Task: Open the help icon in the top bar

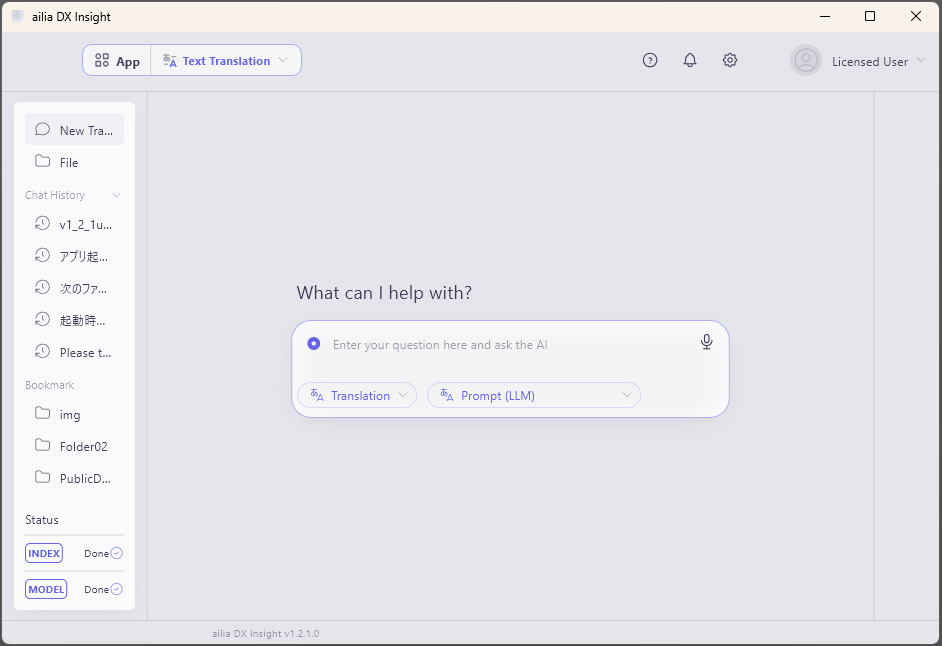Action: tap(650, 60)
